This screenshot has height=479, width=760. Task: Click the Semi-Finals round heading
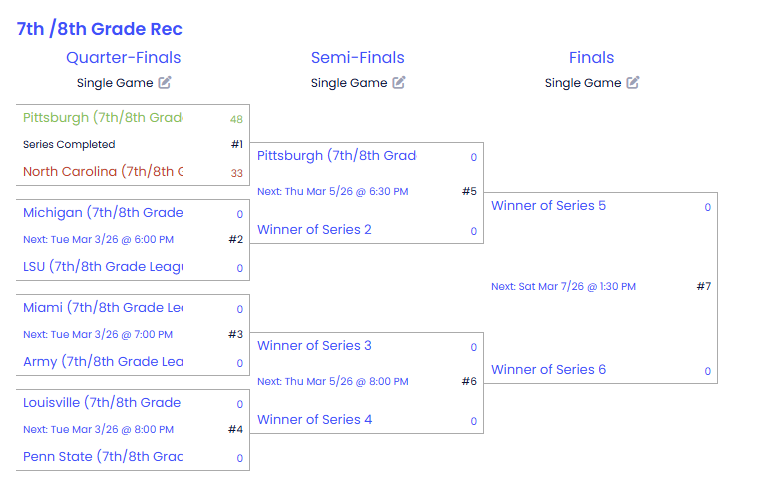coord(358,58)
